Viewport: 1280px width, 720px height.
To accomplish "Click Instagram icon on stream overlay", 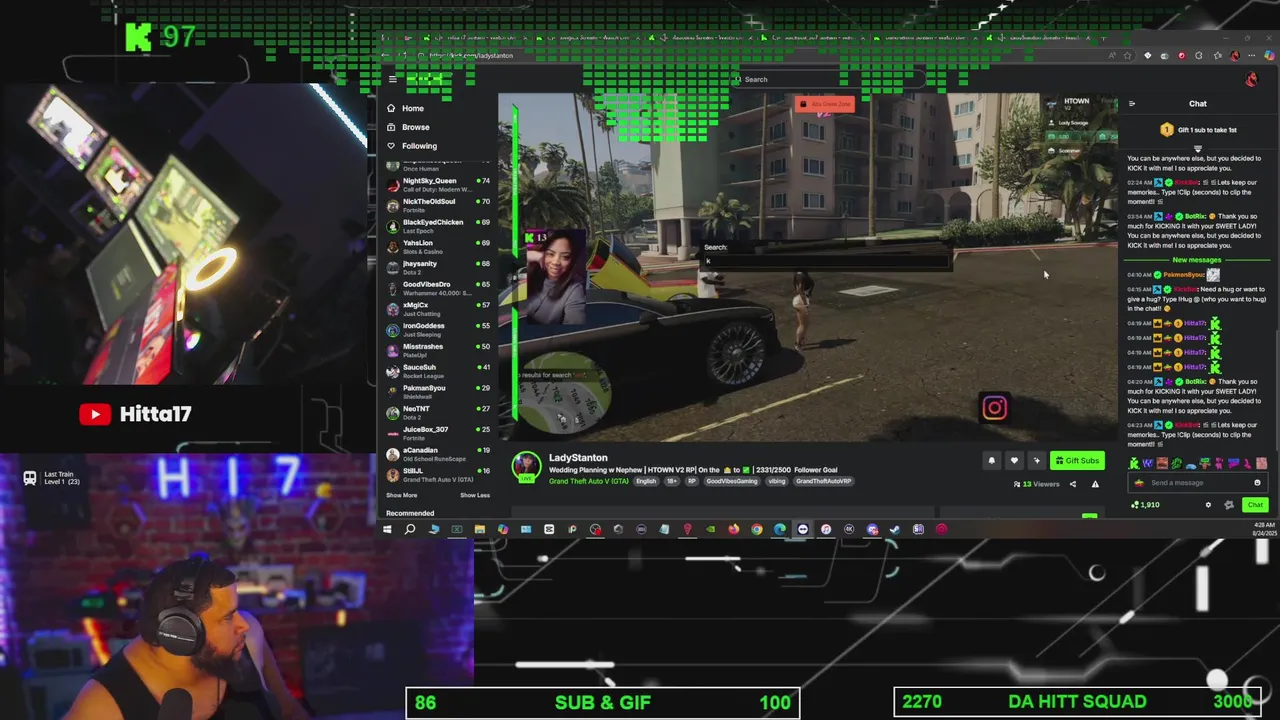I will (994, 408).
